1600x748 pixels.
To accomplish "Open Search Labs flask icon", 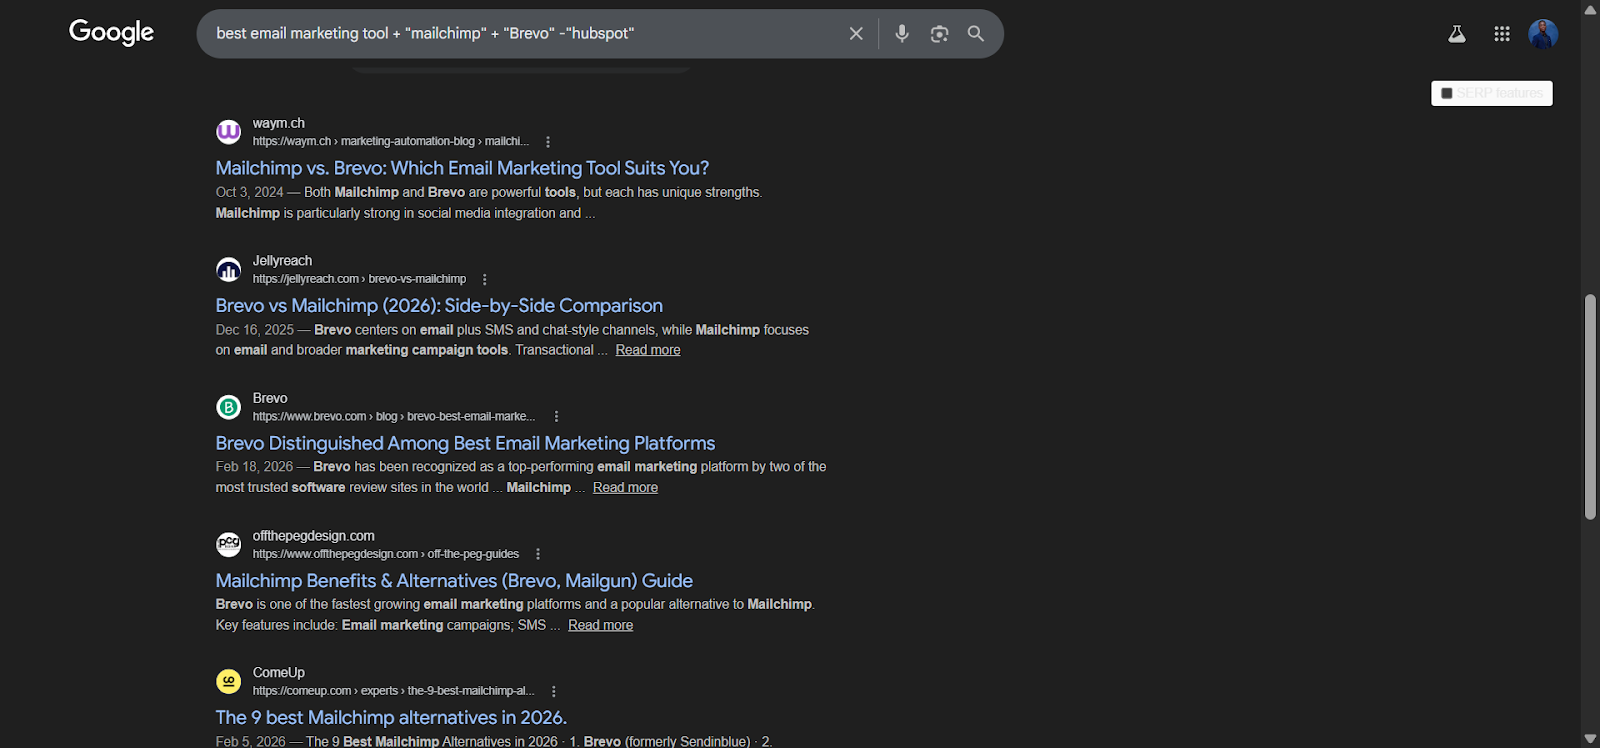I will [1457, 34].
